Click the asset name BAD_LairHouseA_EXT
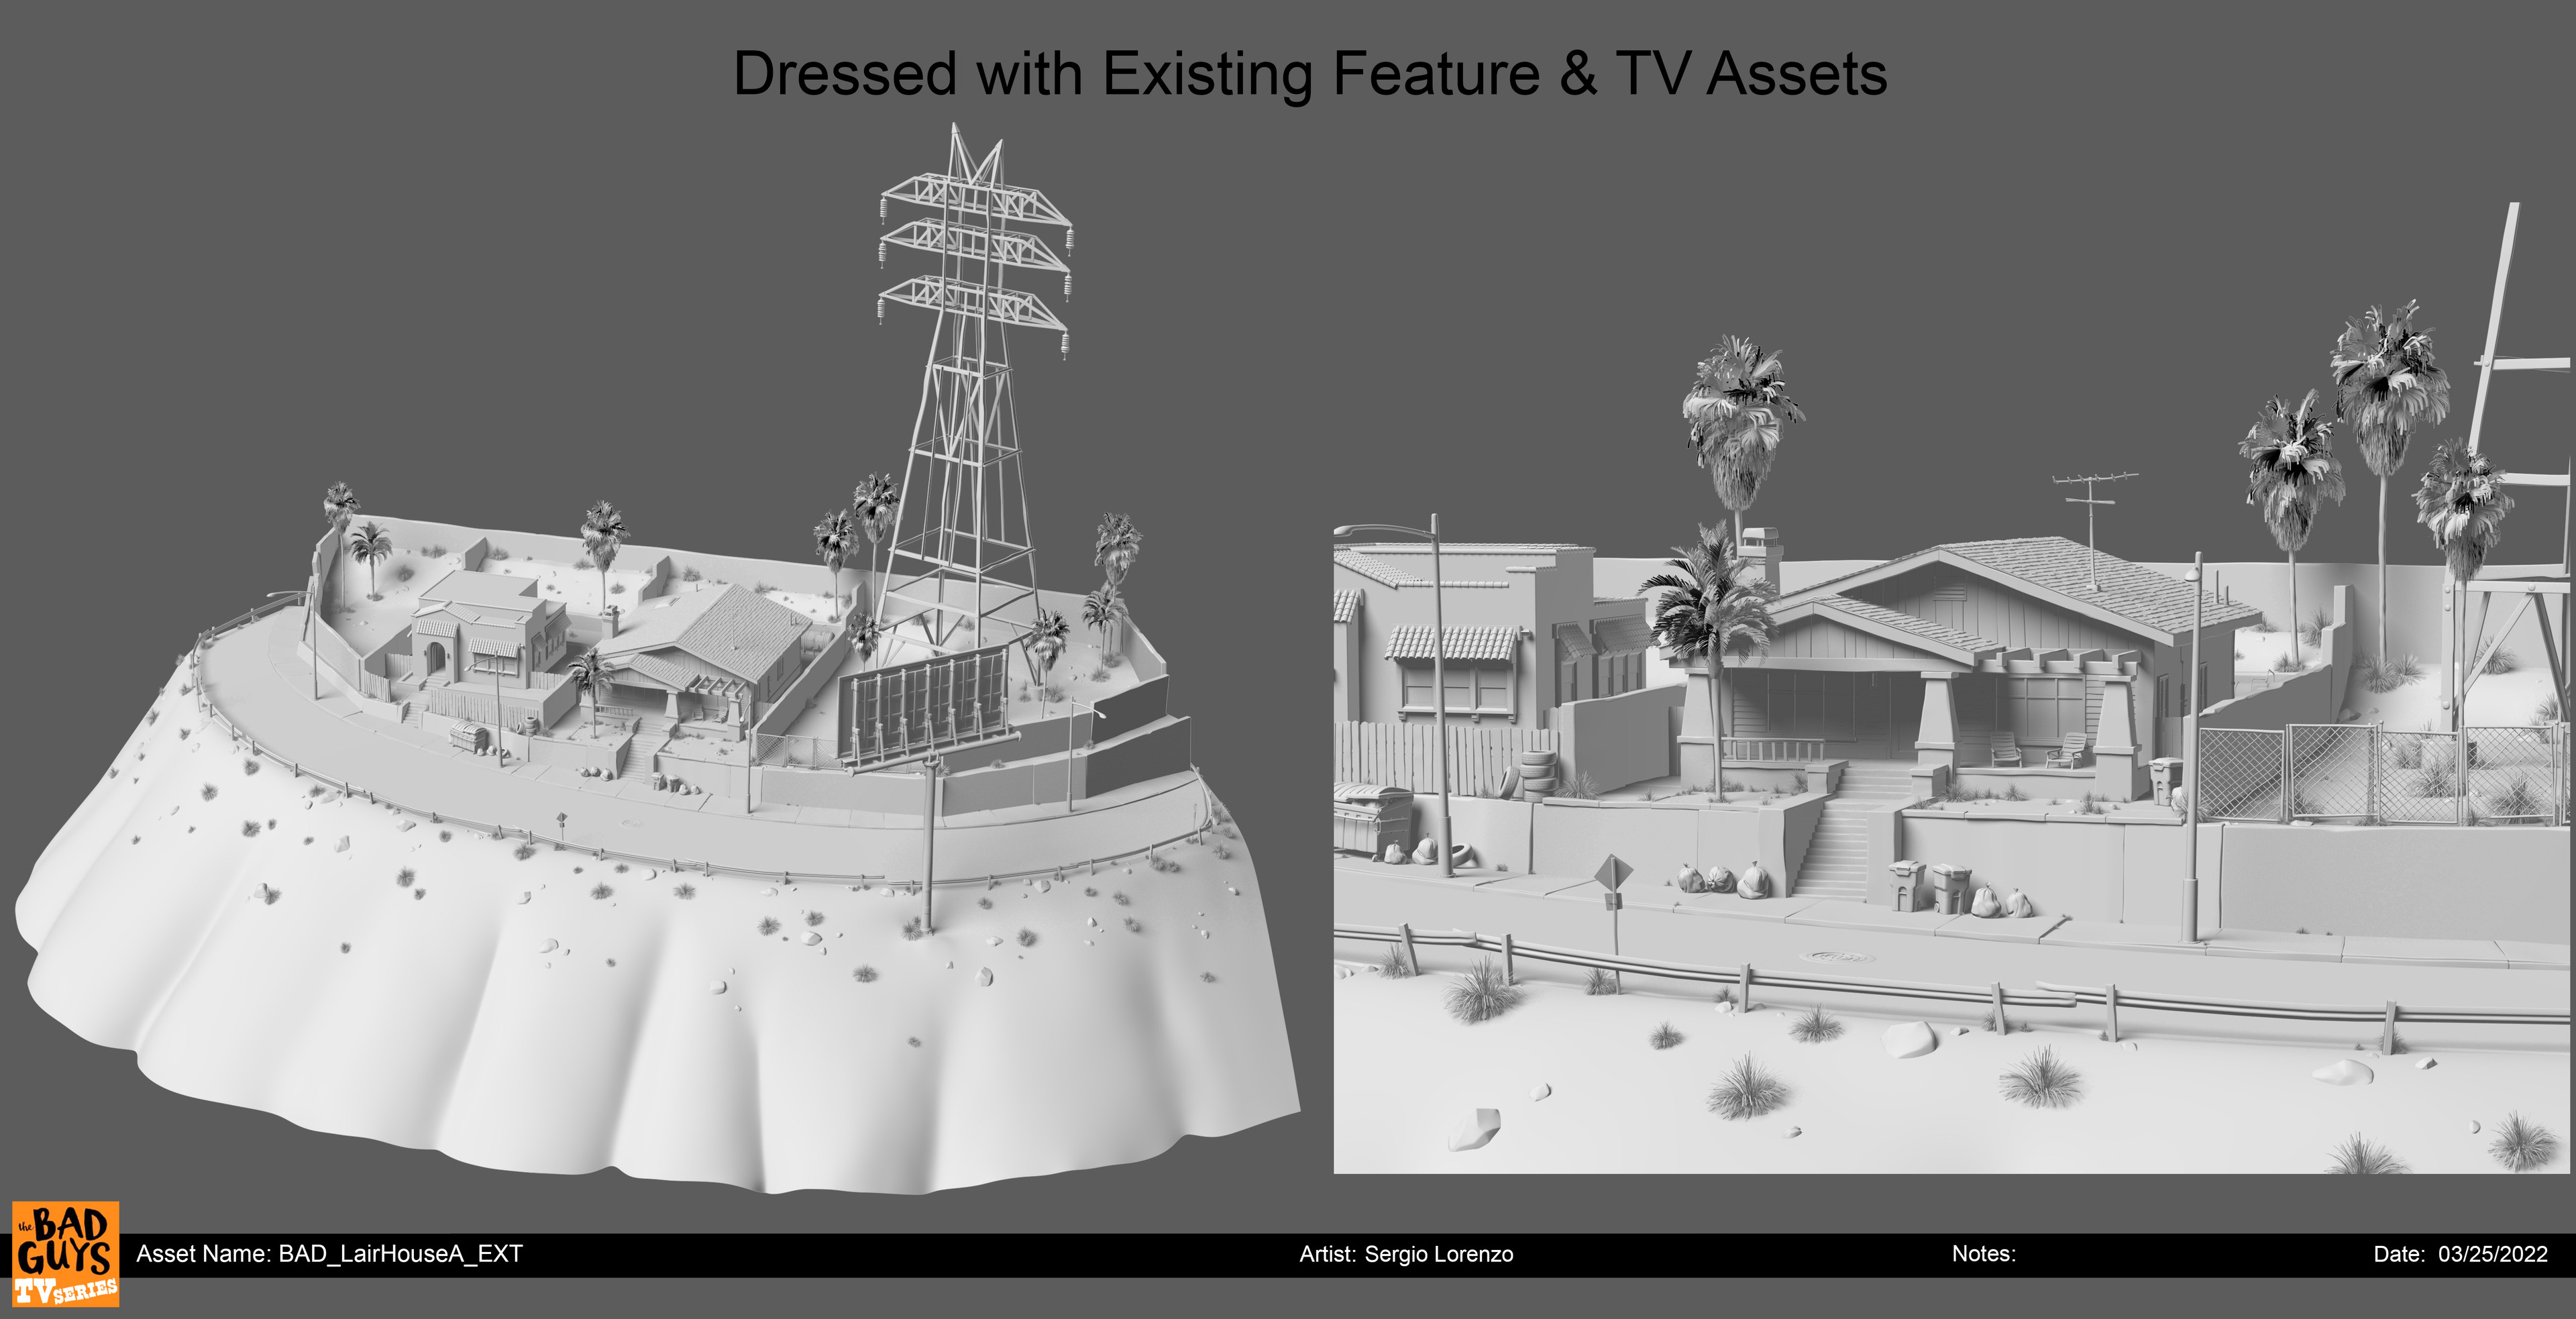Viewport: 2576px width, 1319px height. [330, 1255]
